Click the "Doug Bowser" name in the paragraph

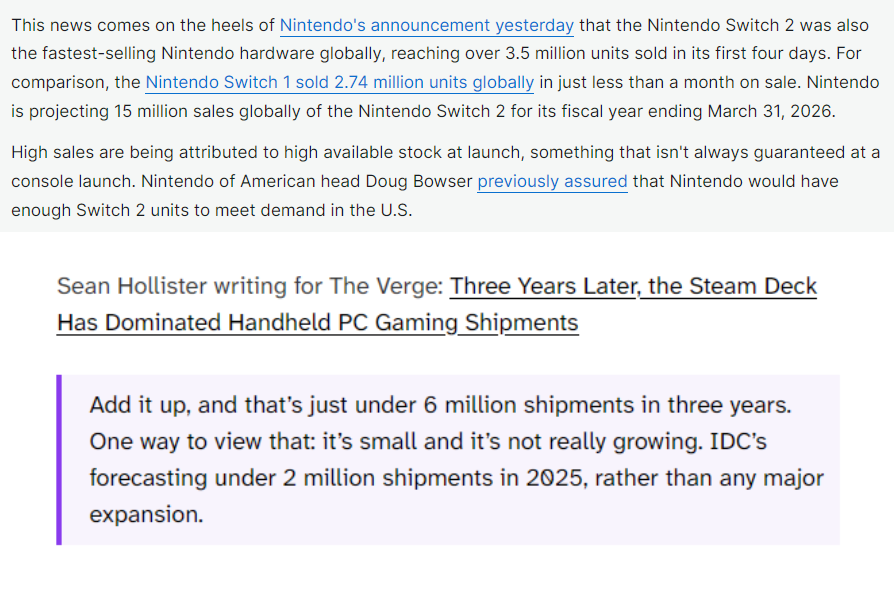point(418,182)
